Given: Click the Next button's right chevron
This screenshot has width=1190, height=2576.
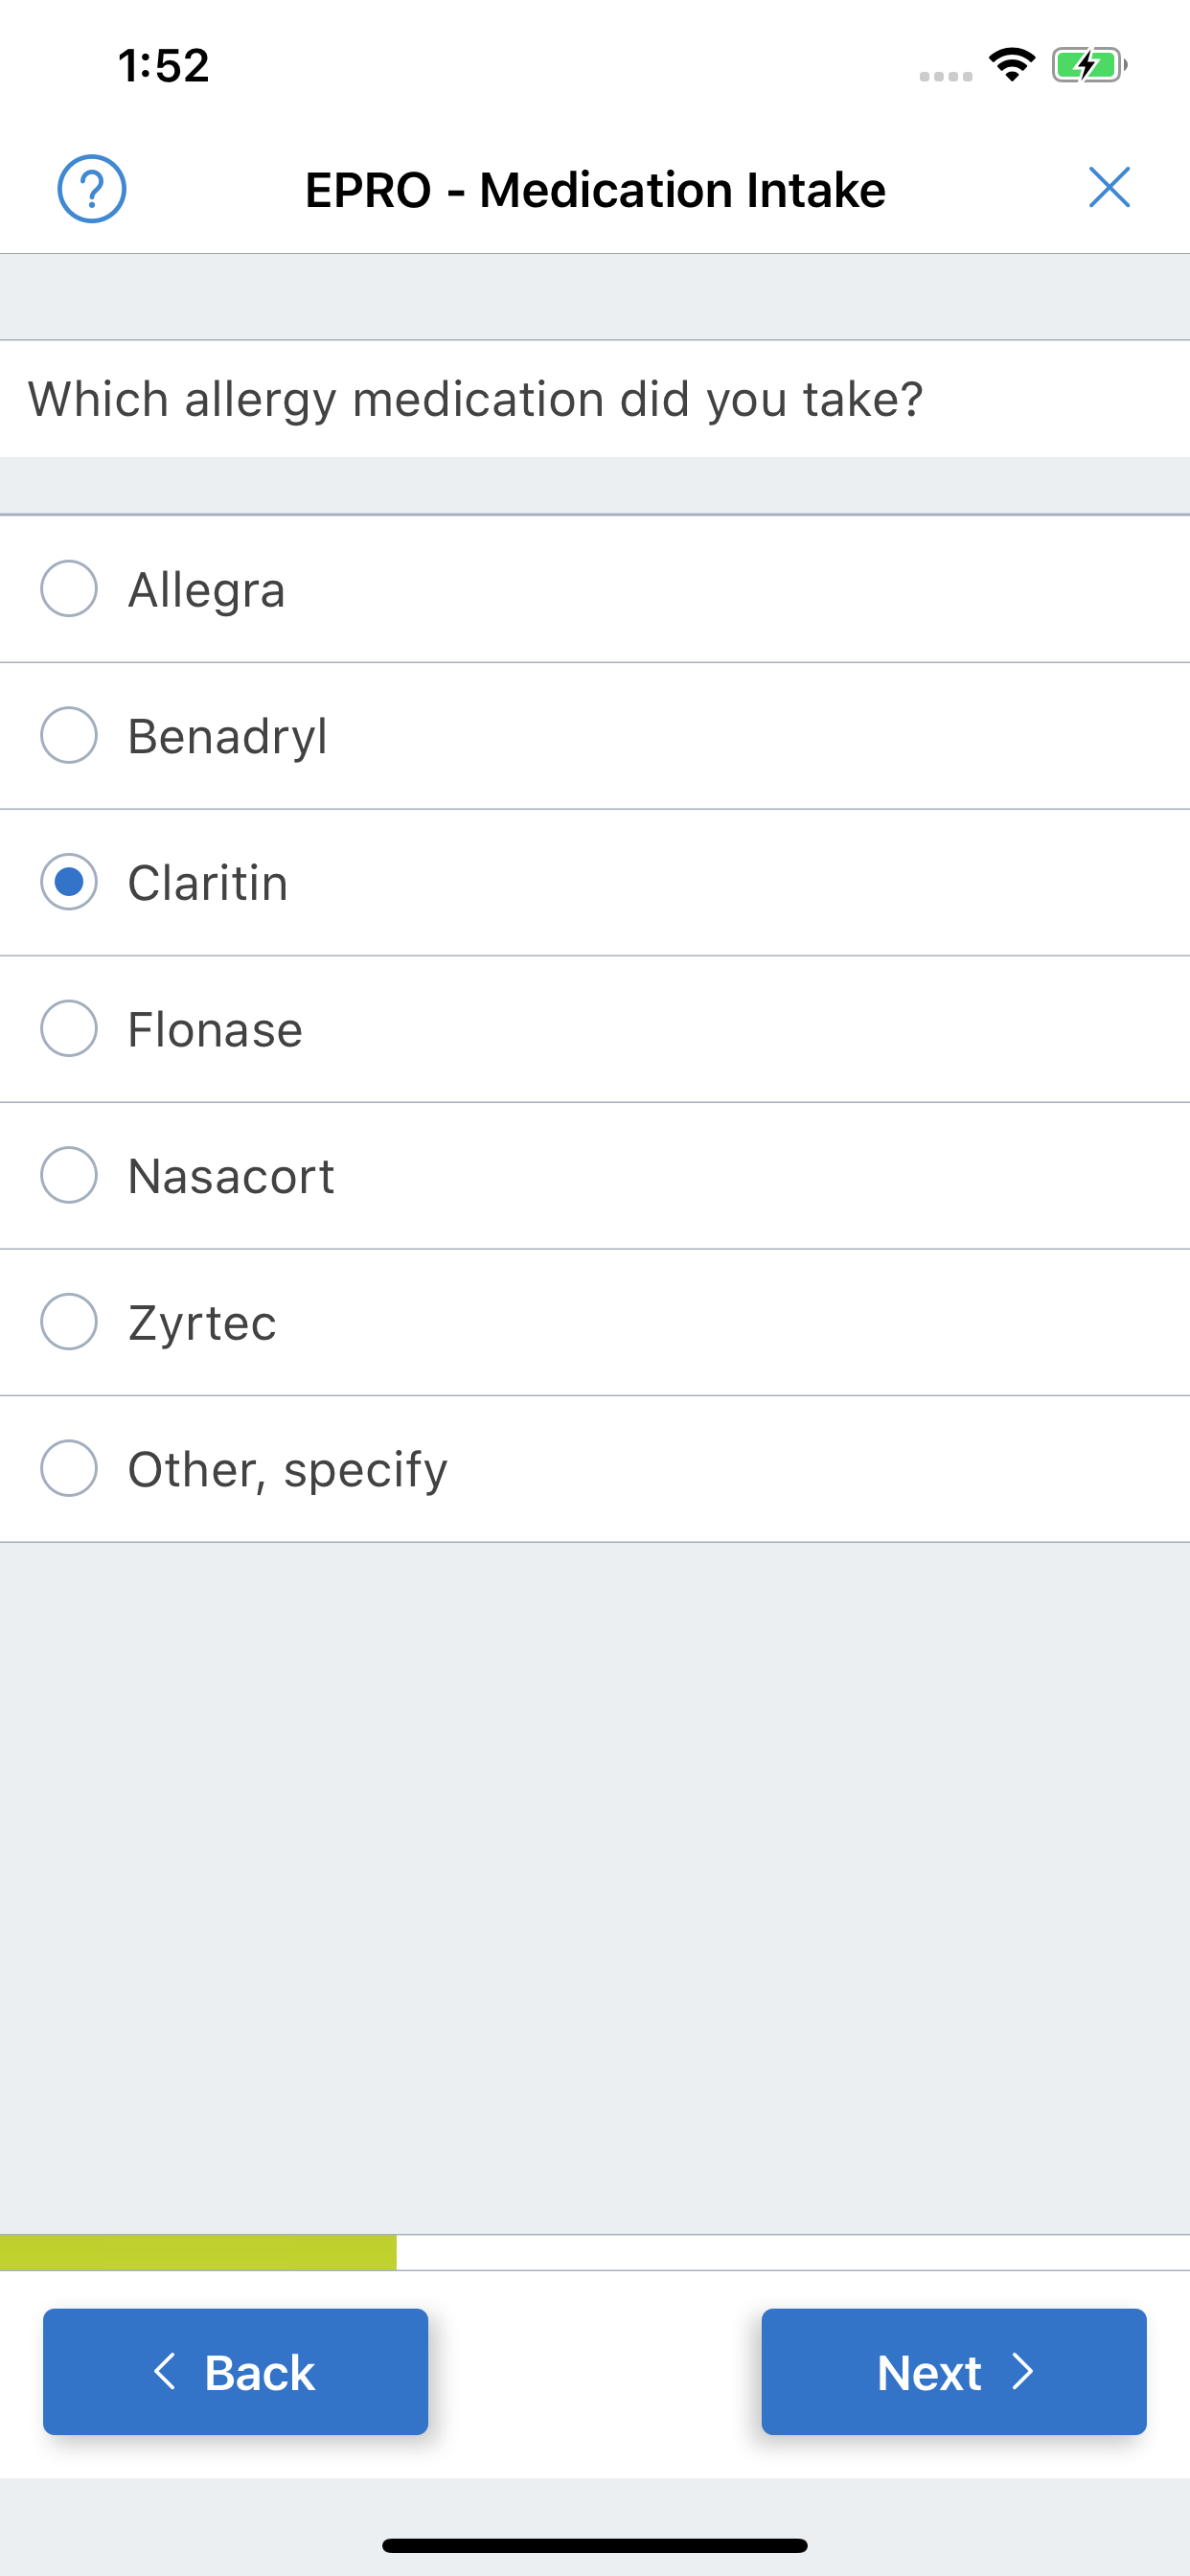Looking at the screenshot, I should tap(1022, 2372).
